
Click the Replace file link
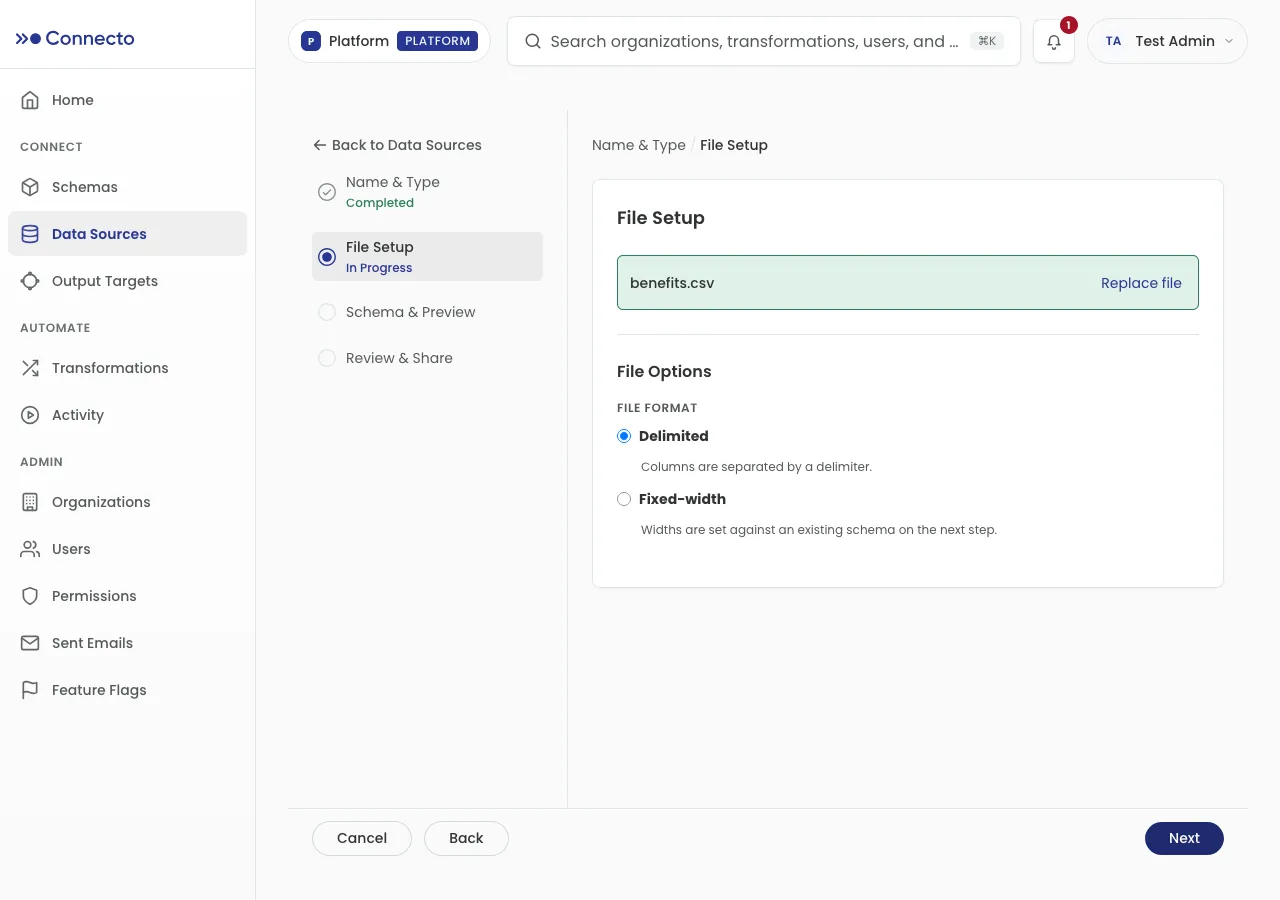(x=1141, y=283)
